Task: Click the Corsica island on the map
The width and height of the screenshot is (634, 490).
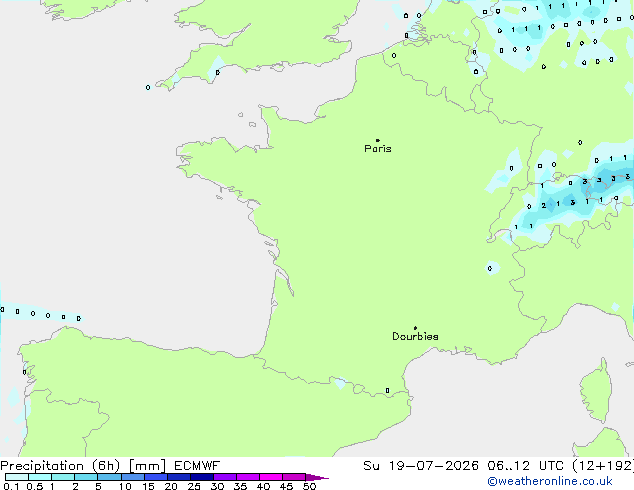Action: (x=596, y=390)
